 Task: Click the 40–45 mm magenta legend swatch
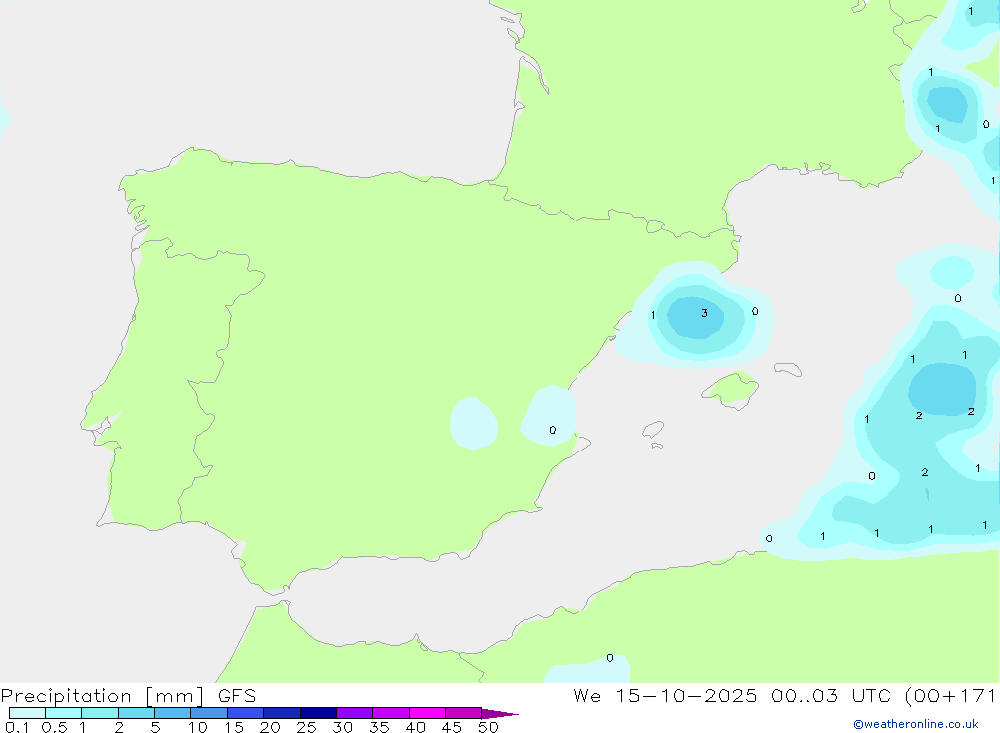(x=427, y=713)
